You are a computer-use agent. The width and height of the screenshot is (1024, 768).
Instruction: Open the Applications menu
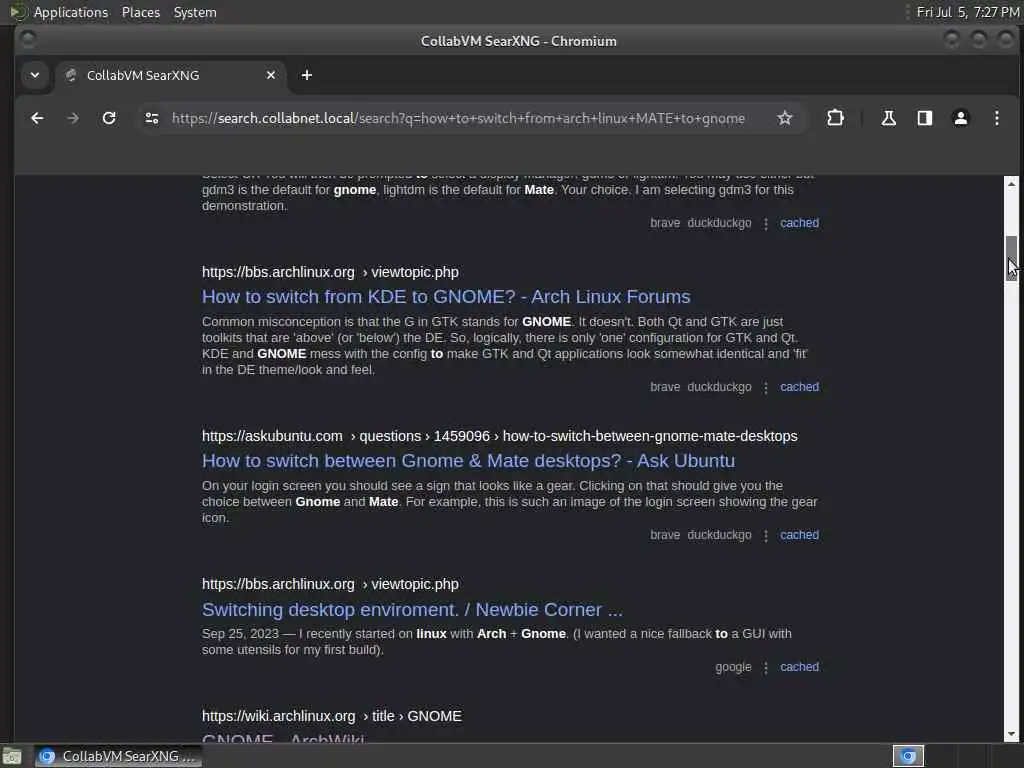pyautogui.click(x=71, y=12)
